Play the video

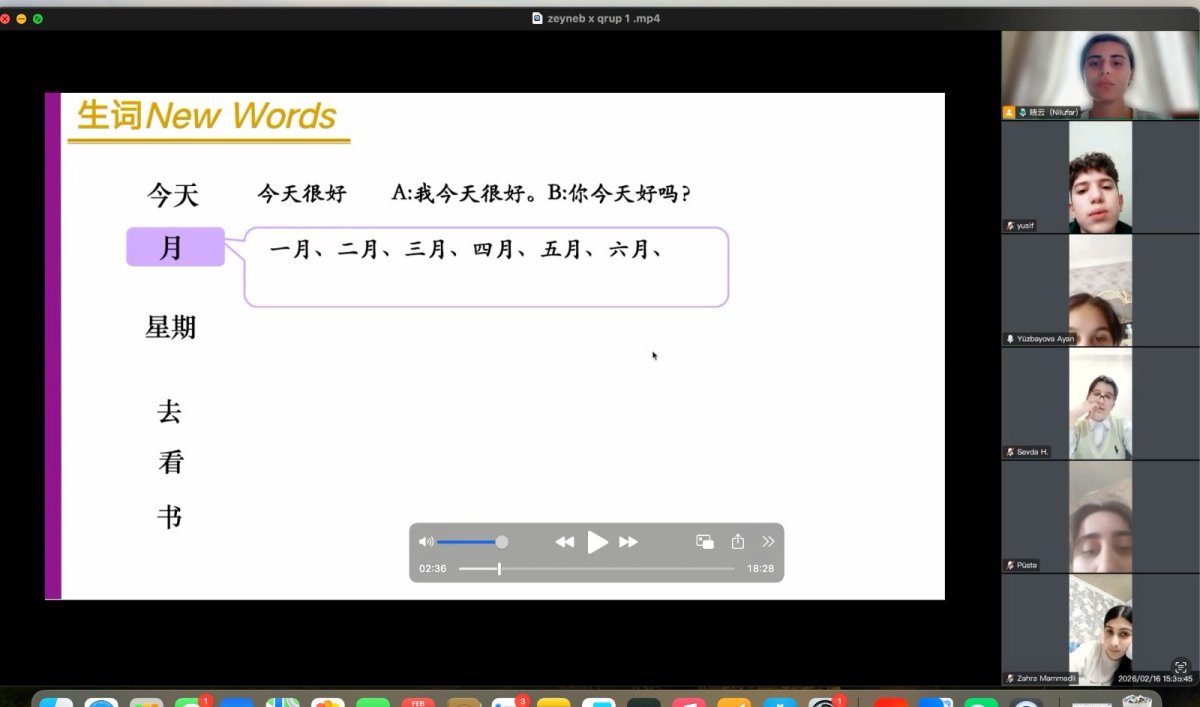tap(597, 542)
